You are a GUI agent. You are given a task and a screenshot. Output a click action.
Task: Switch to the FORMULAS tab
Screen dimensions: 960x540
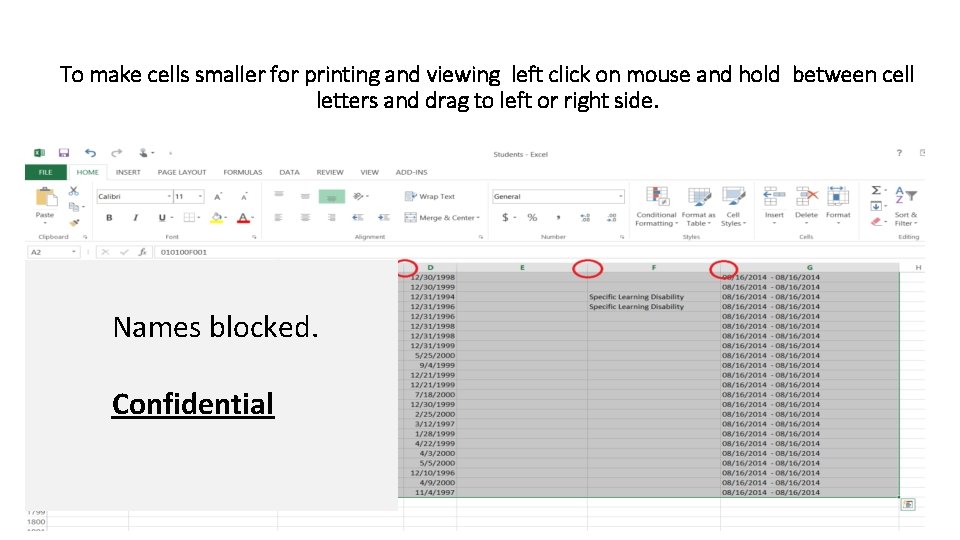tap(242, 172)
